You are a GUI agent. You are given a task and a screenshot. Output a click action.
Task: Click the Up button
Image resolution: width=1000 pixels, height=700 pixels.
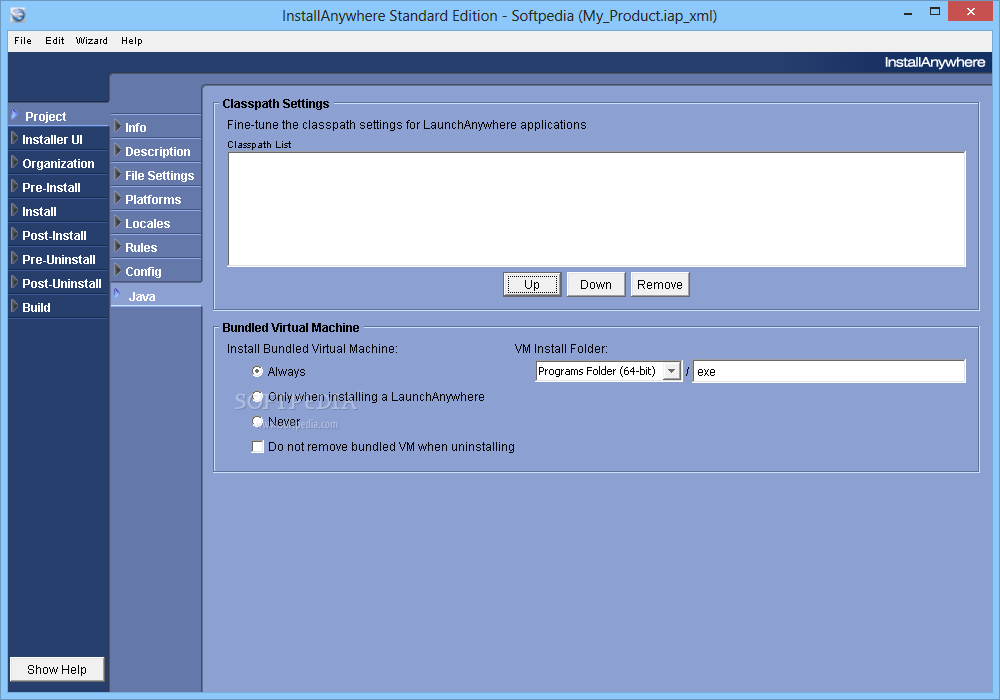coord(532,284)
